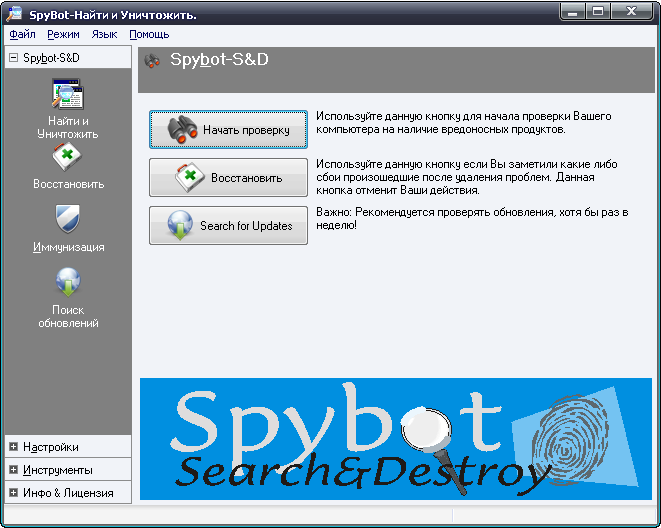Open the Найти и Уничтожить sidebar icon
This screenshot has width=661, height=528.
[67, 96]
